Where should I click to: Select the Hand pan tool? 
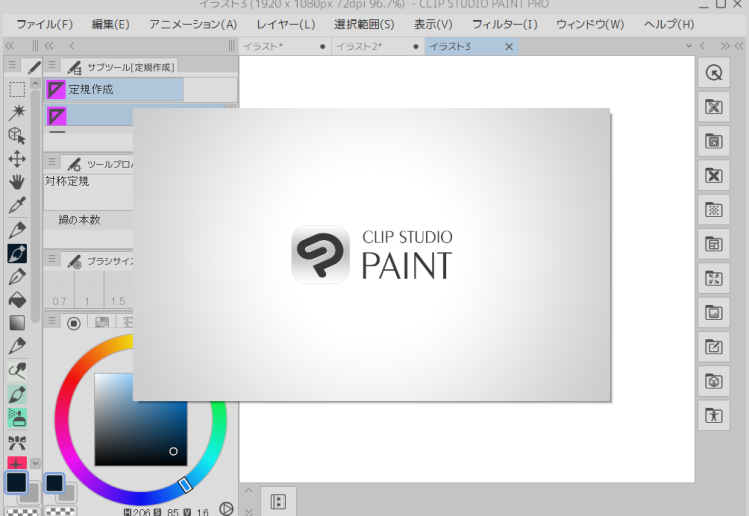pos(17,182)
